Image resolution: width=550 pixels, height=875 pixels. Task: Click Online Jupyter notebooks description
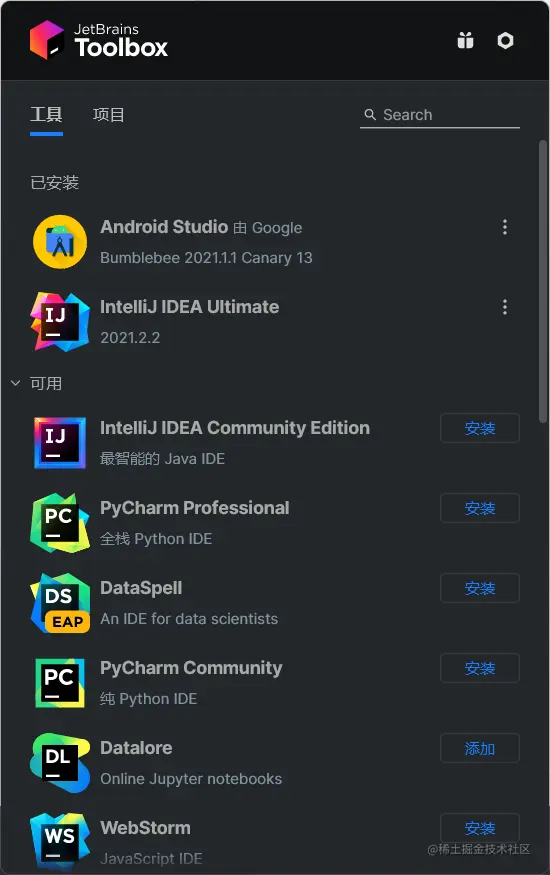(191, 778)
